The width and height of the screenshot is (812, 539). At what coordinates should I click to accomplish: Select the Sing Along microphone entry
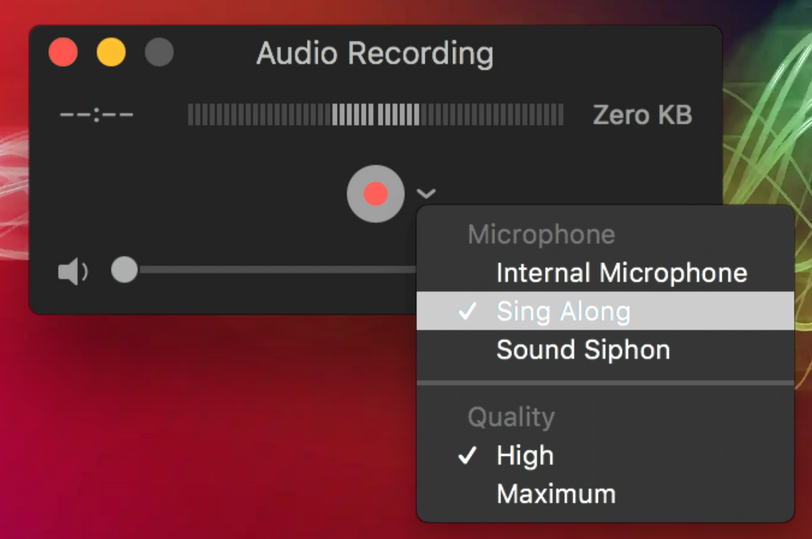tap(605, 311)
